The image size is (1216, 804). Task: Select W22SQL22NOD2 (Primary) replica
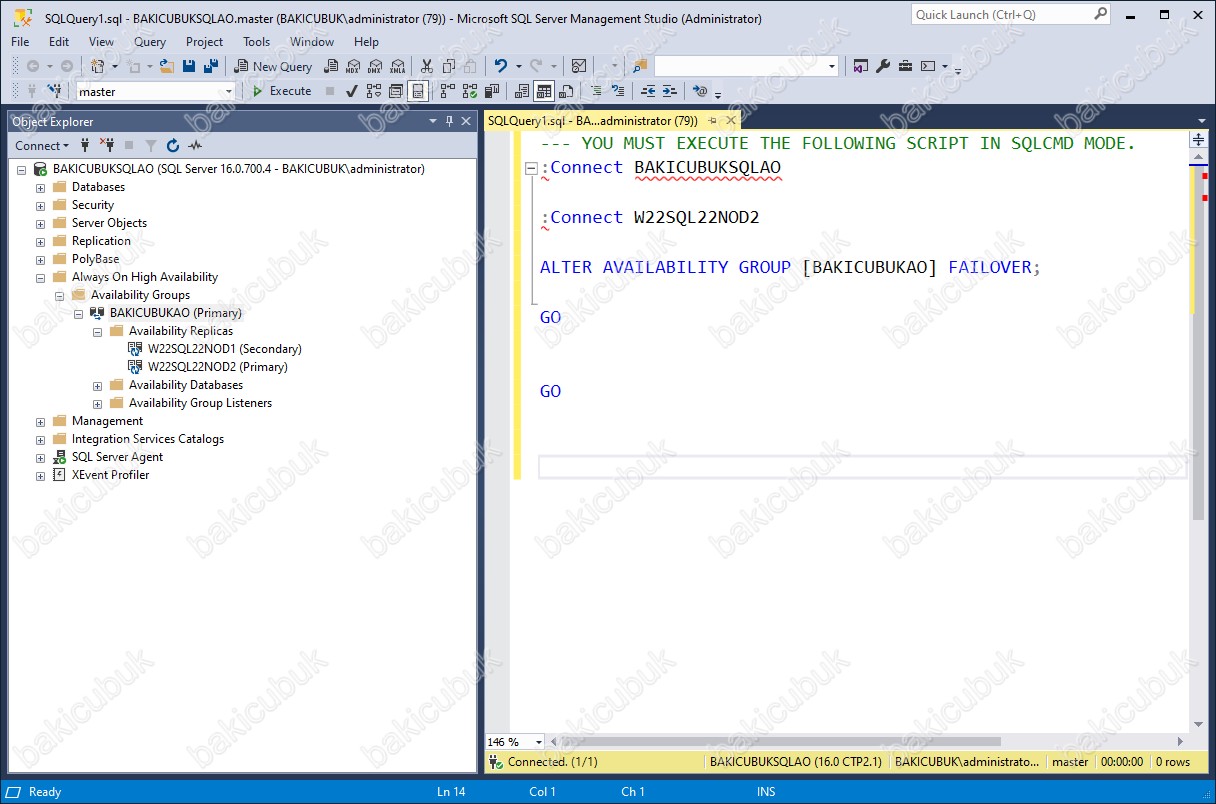[x=218, y=367]
